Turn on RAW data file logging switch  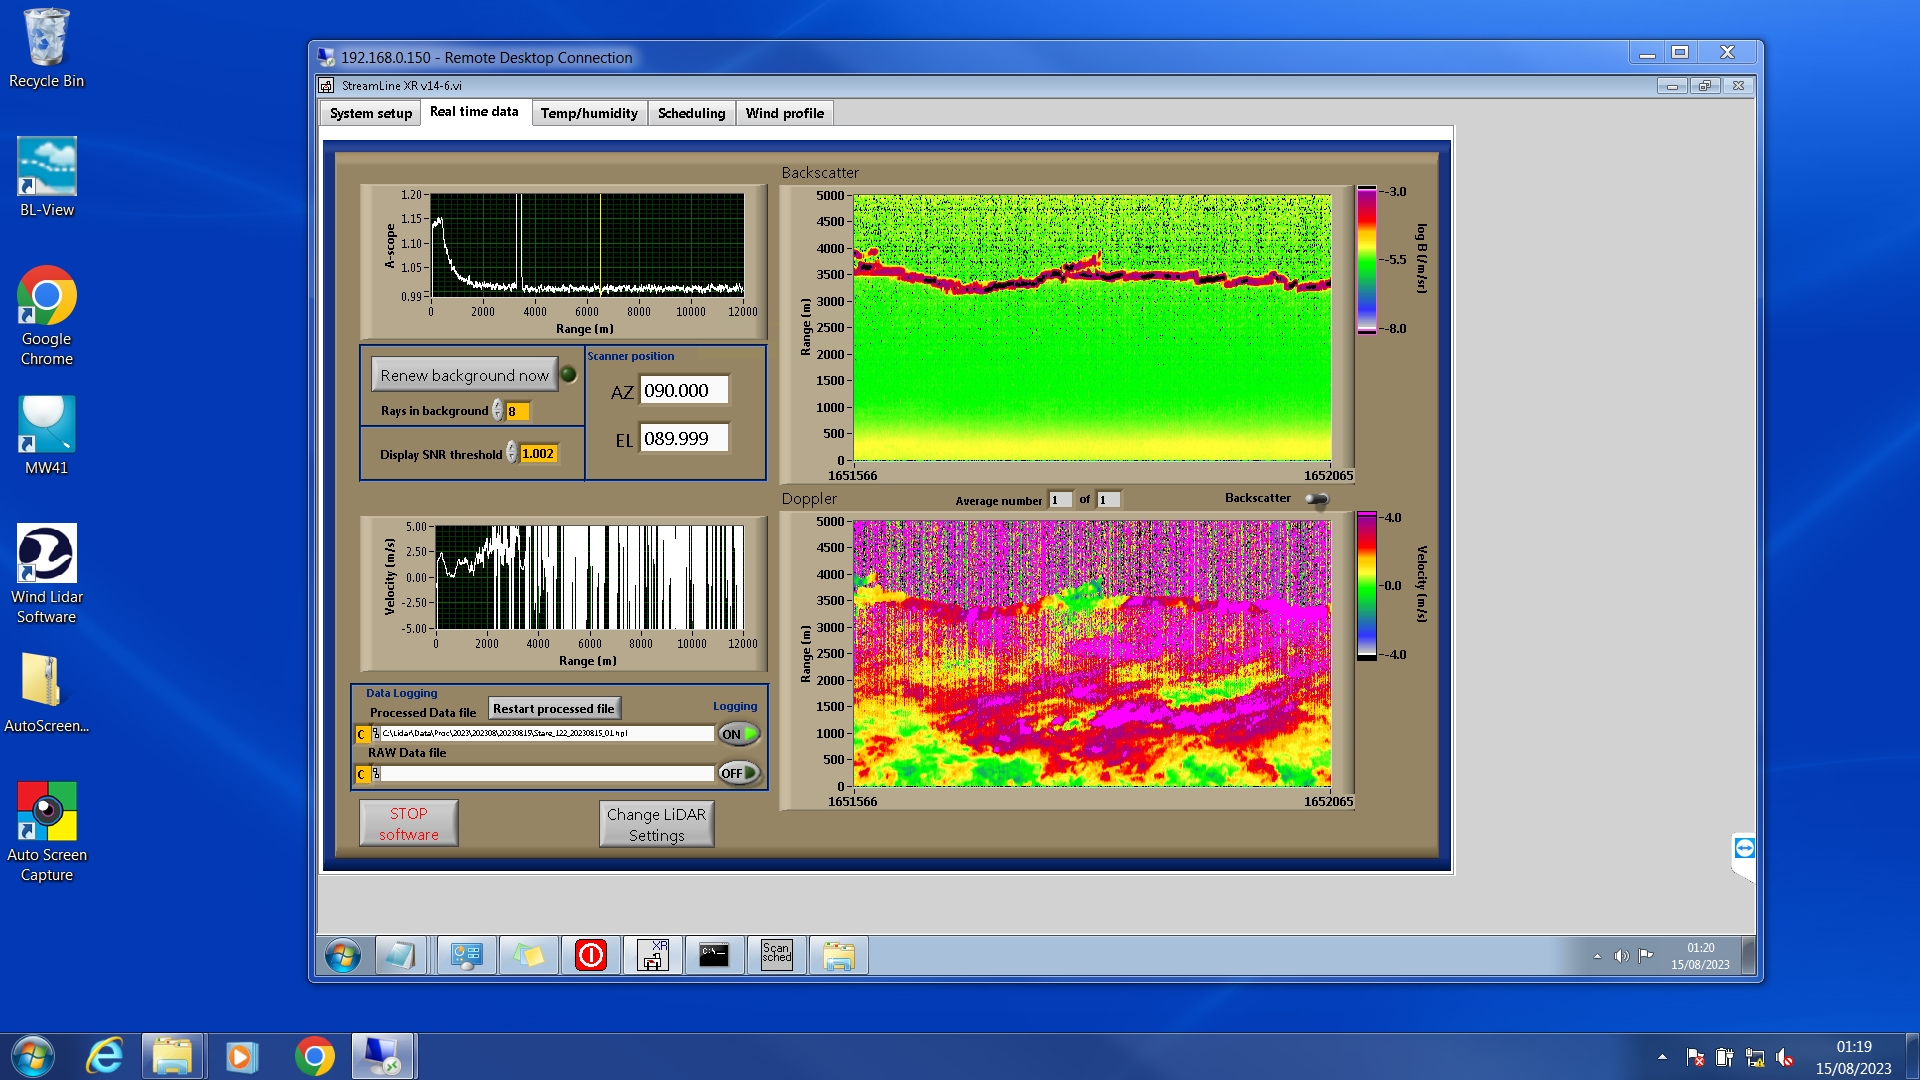[739, 773]
